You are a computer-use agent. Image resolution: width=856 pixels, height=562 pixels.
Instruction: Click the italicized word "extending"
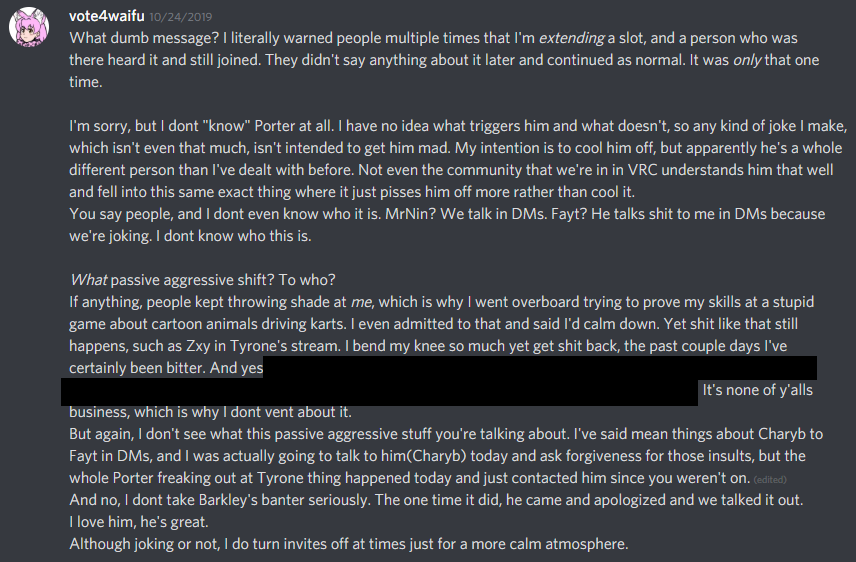(x=574, y=37)
